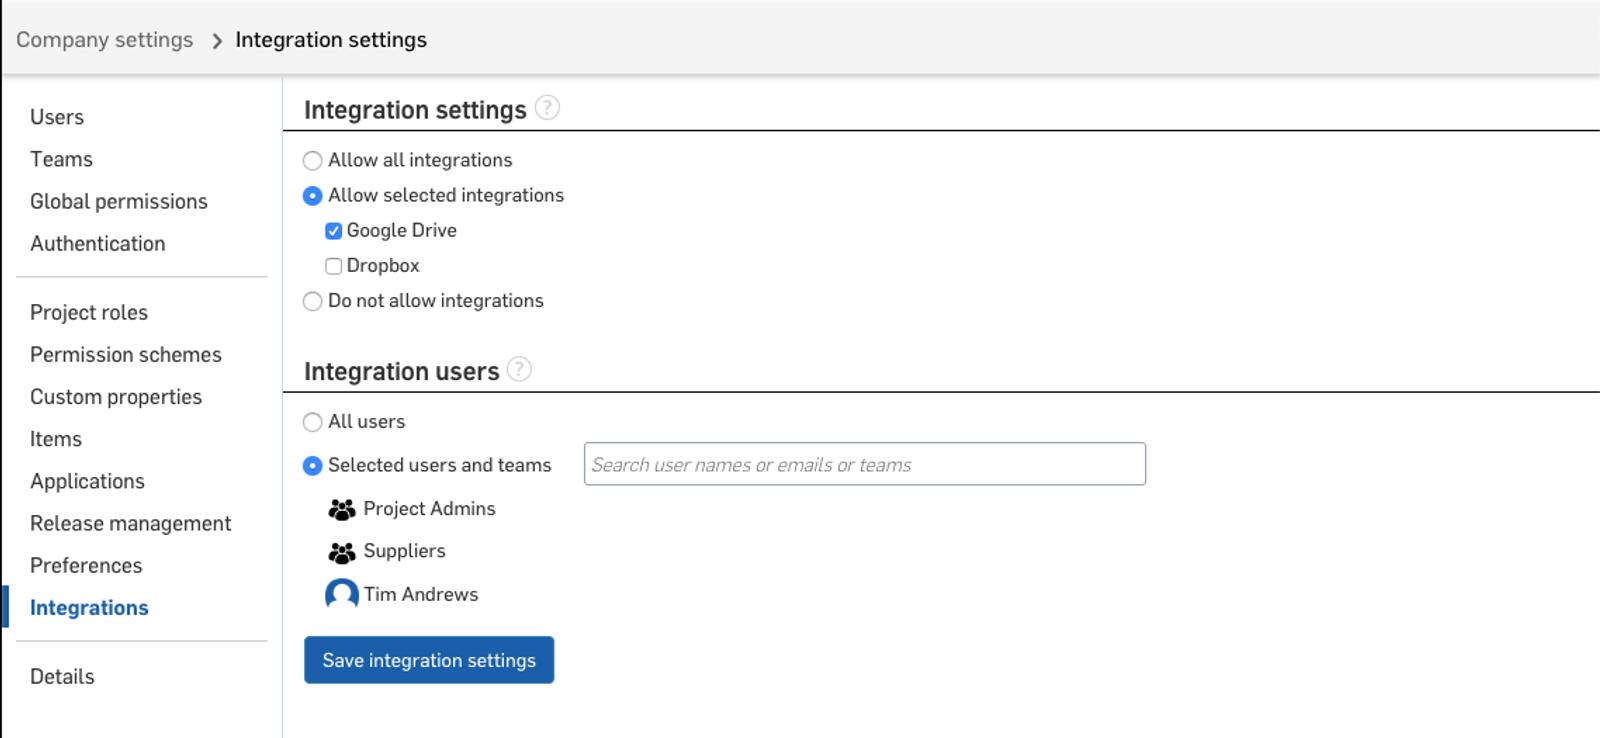Select Do not allow integrations option

click(x=313, y=302)
